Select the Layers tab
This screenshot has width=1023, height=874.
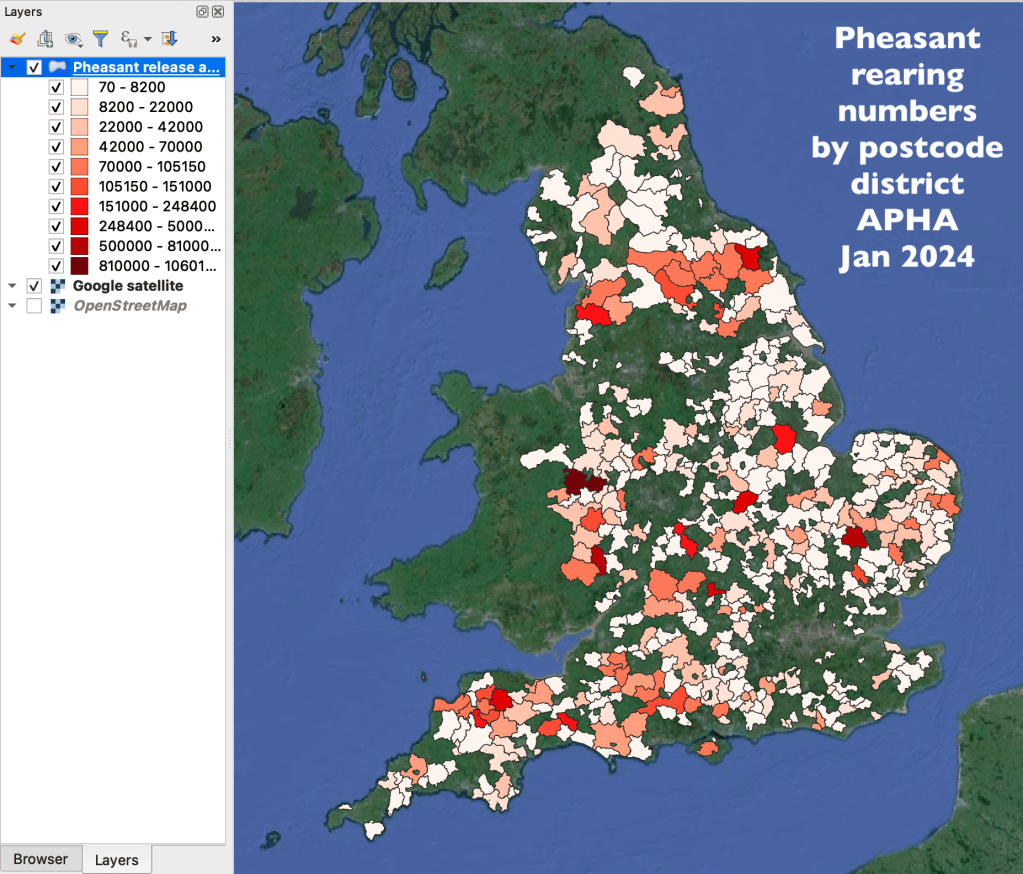pyautogui.click(x=116, y=860)
